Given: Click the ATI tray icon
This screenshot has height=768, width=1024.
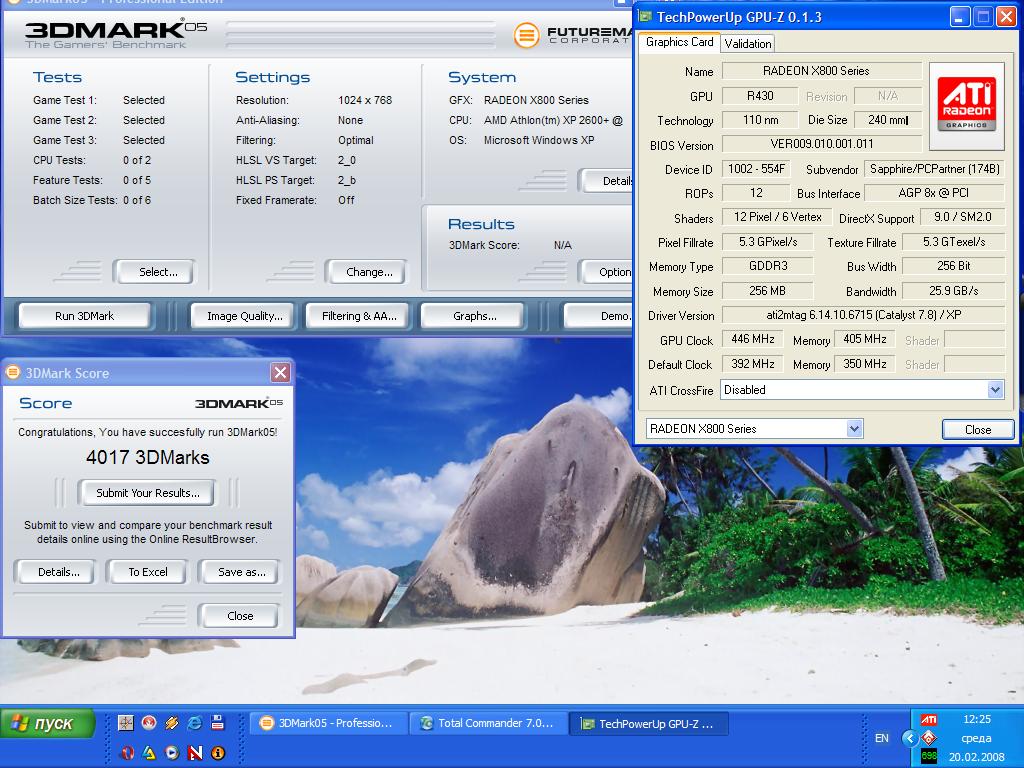Looking at the screenshot, I should pos(929,720).
